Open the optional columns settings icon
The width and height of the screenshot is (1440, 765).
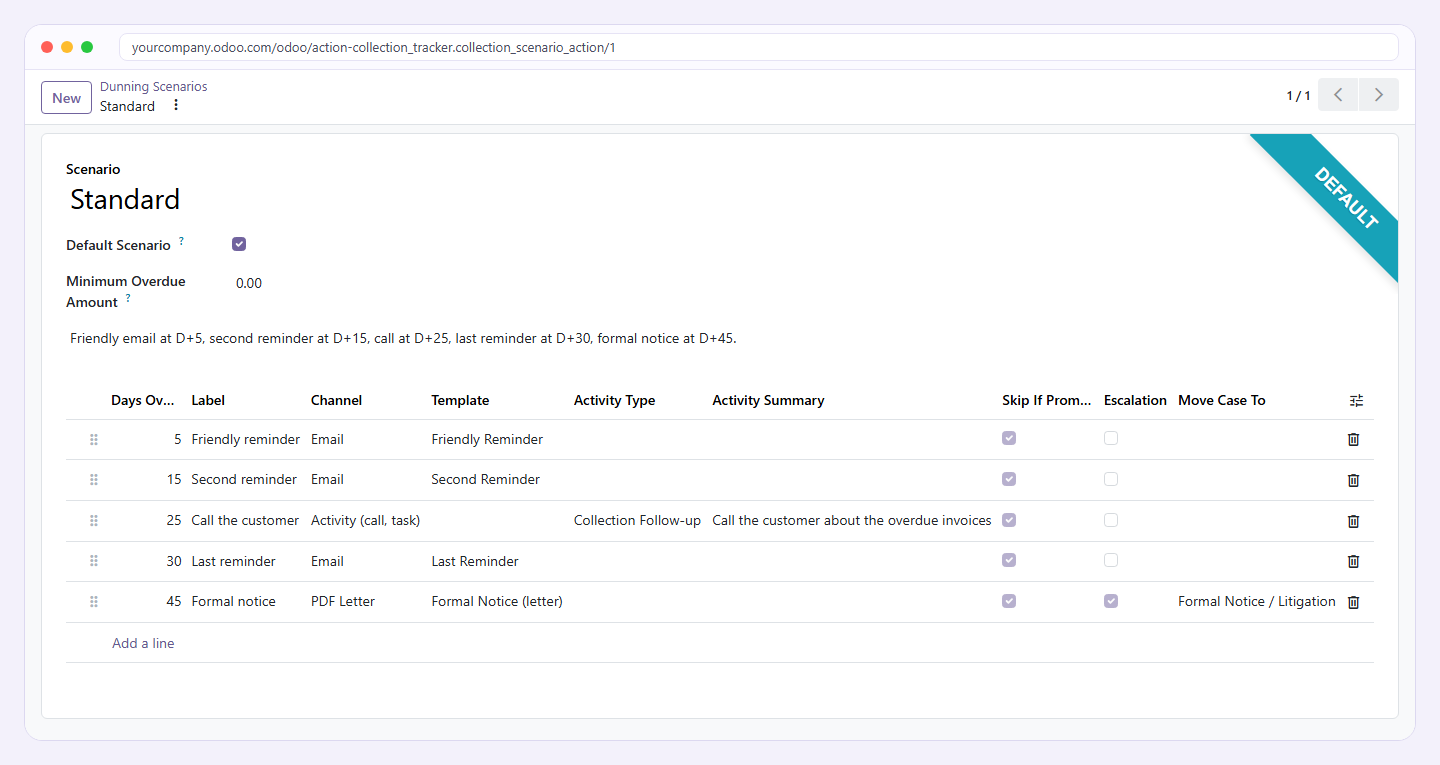[x=1356, y=400]
